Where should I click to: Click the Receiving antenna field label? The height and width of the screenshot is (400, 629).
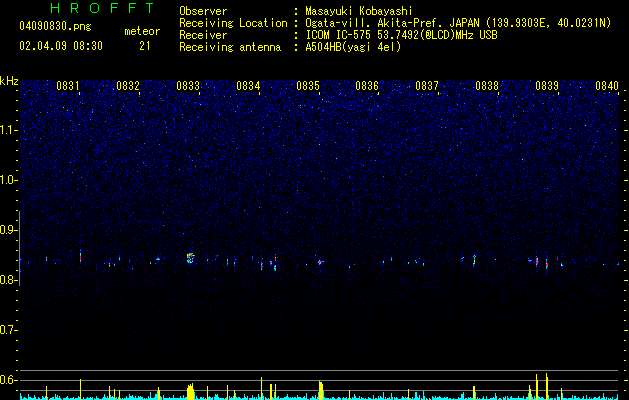pos(230,47)
